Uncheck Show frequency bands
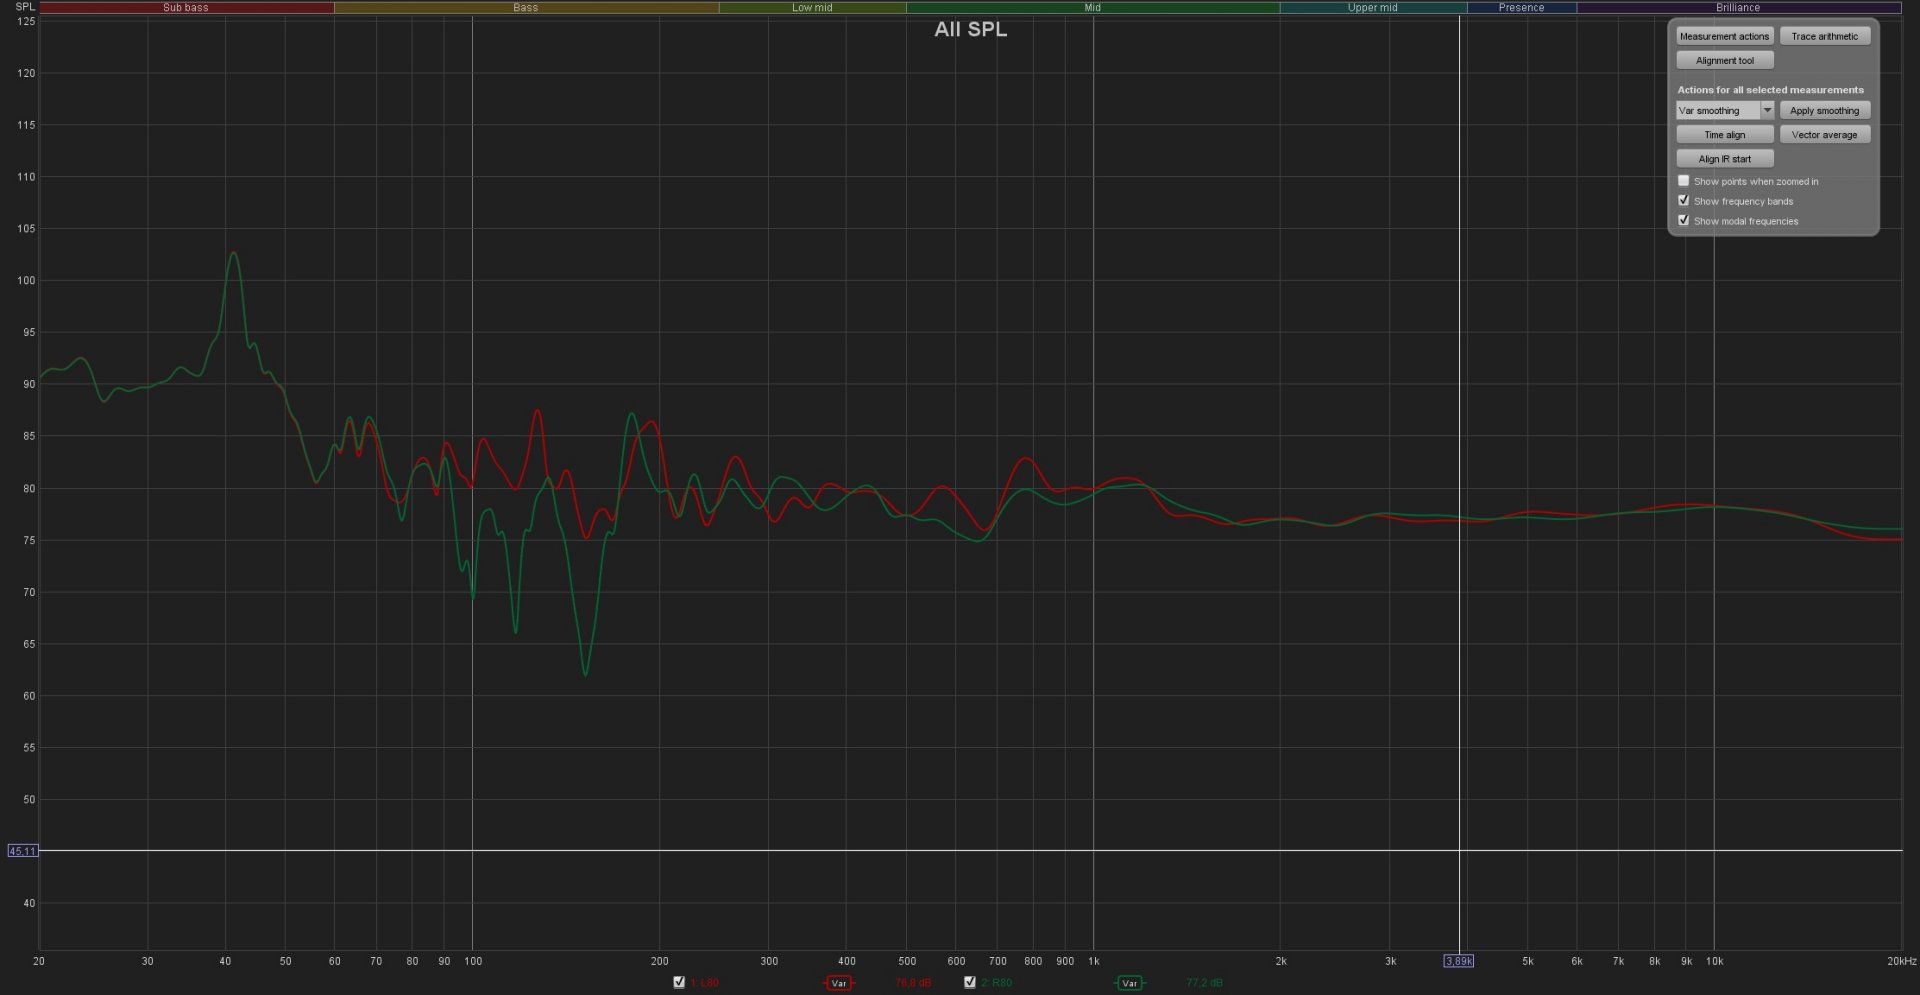The image size is (1920, 995). [x=1683, y=201]
